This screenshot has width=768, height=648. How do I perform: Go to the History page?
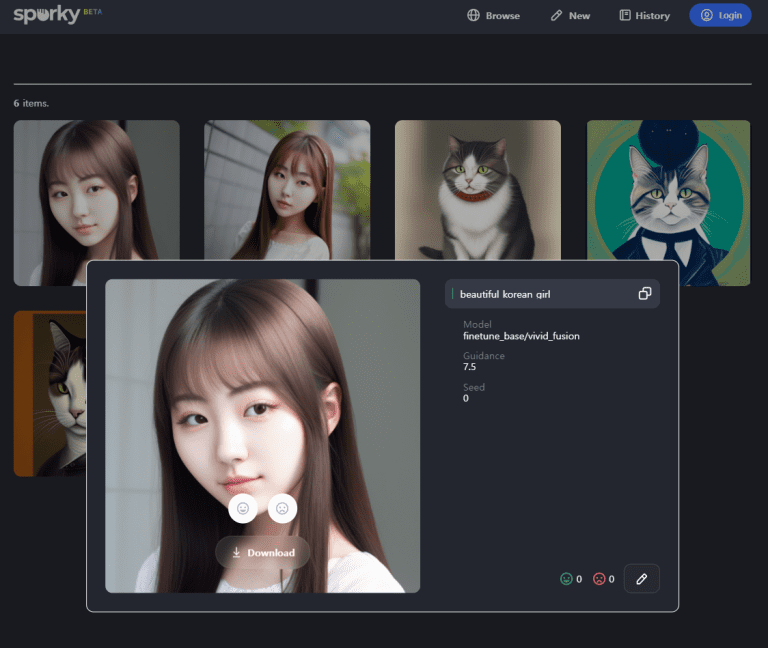pos(644,16)
